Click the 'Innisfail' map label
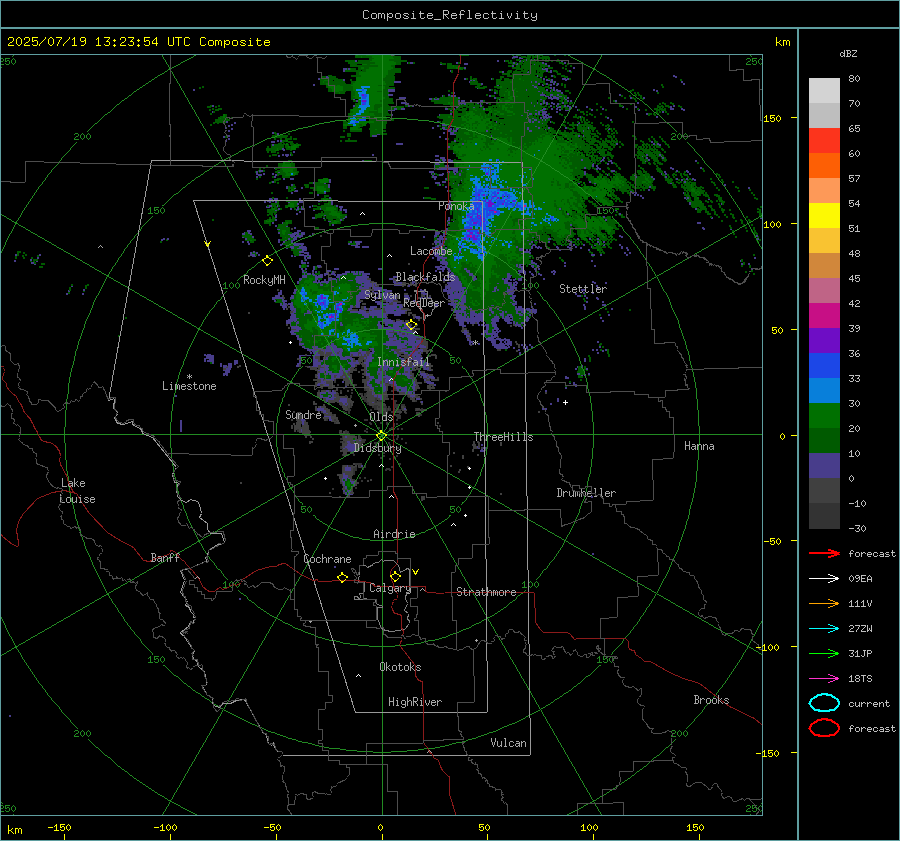This screenshot has height=841, width=900. [403, 362]
